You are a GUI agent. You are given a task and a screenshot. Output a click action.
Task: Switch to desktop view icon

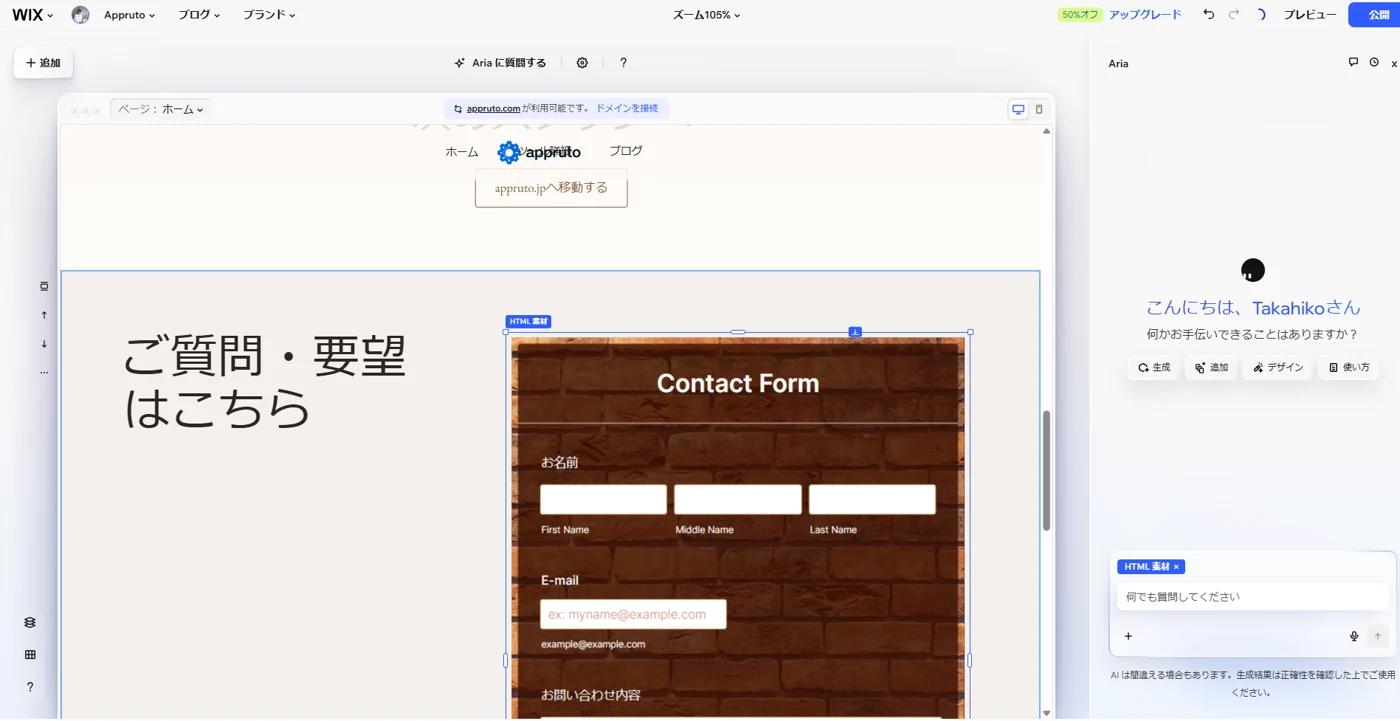point(1018,109)
